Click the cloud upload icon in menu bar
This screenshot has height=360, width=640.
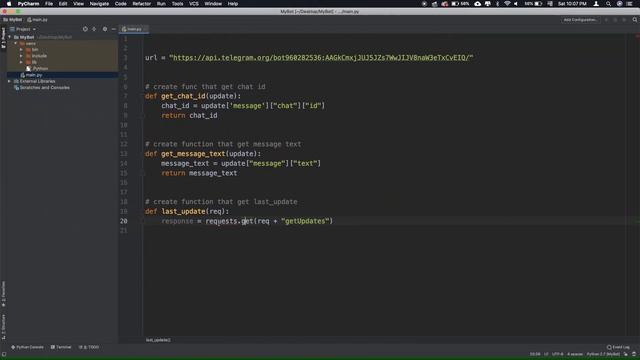(x=478, y=4)
